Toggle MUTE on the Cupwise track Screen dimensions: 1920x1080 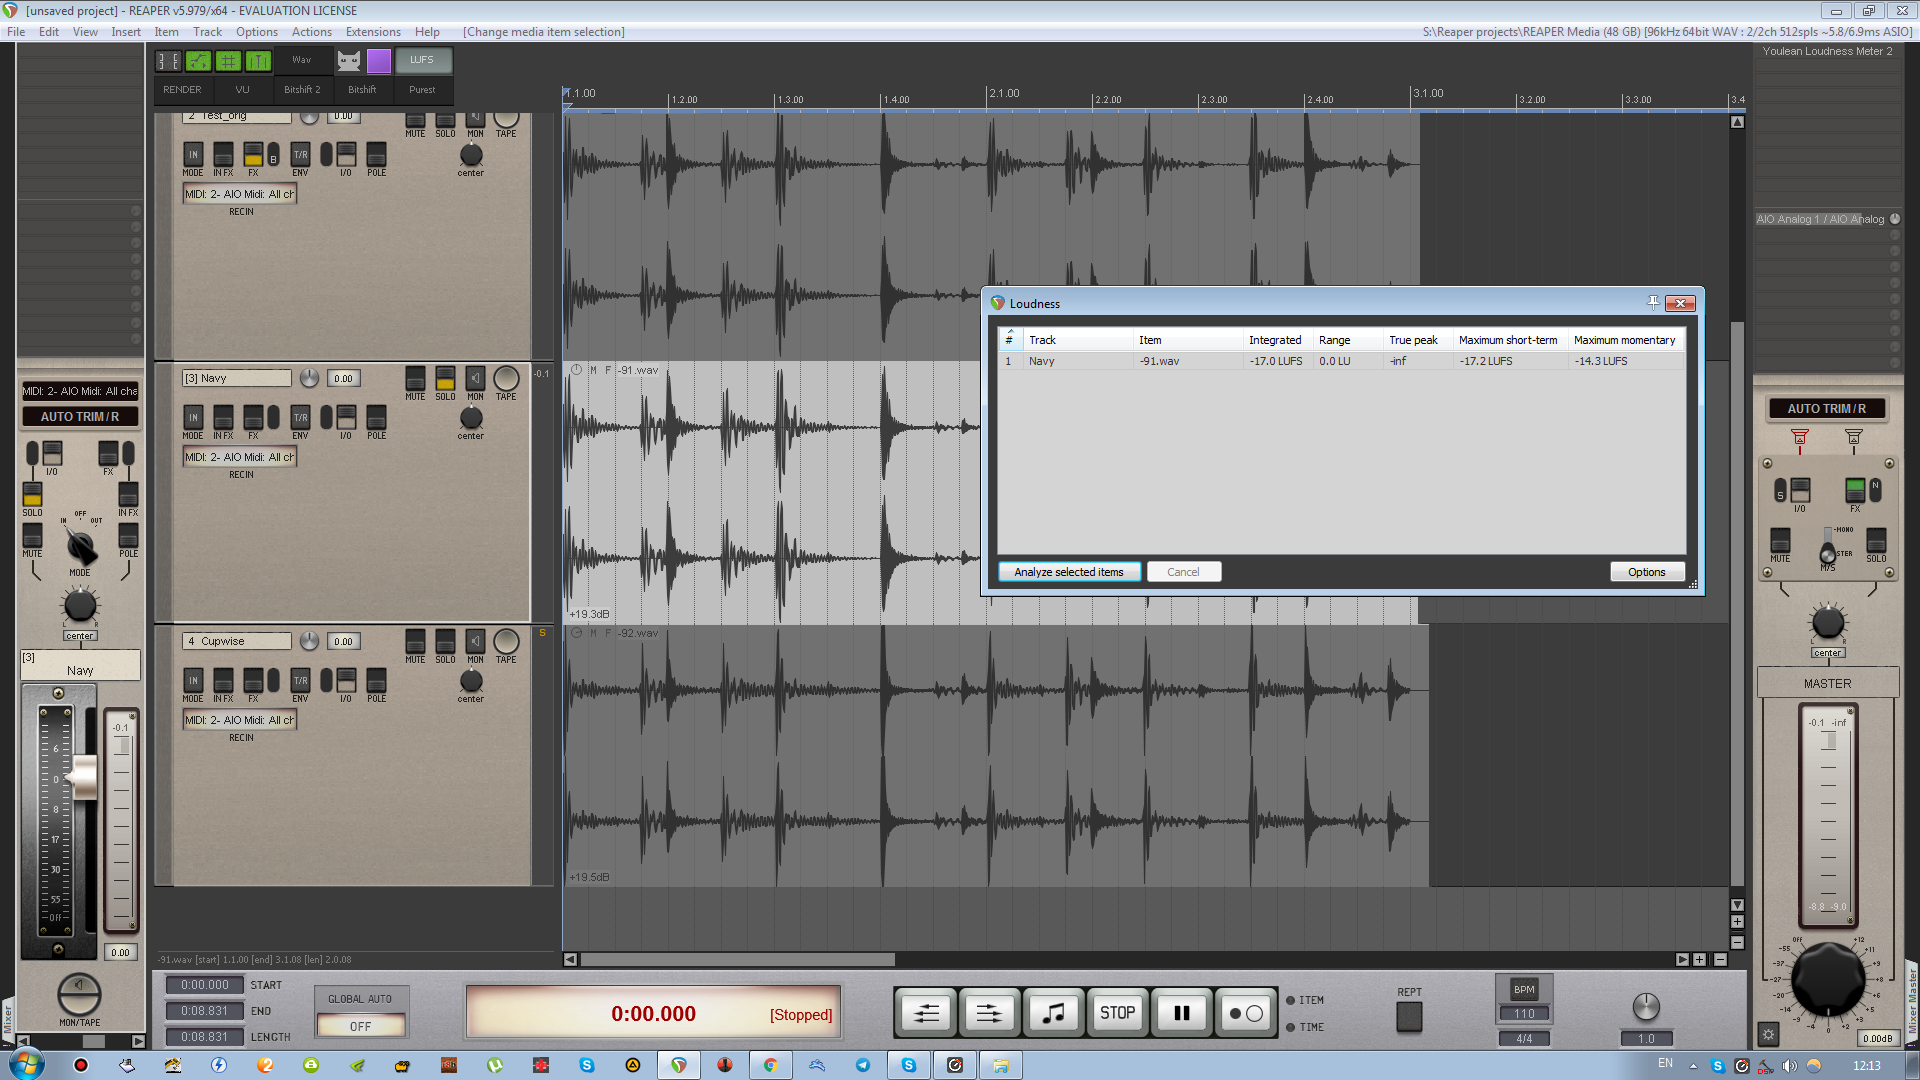[415, 644]
